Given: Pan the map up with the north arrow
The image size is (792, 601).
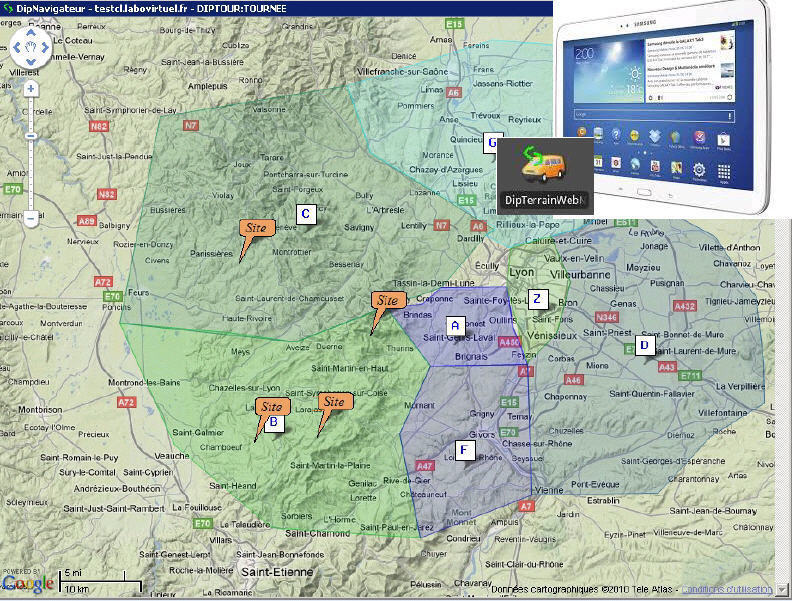Looking at the screenshot, I should coord(31,33).
